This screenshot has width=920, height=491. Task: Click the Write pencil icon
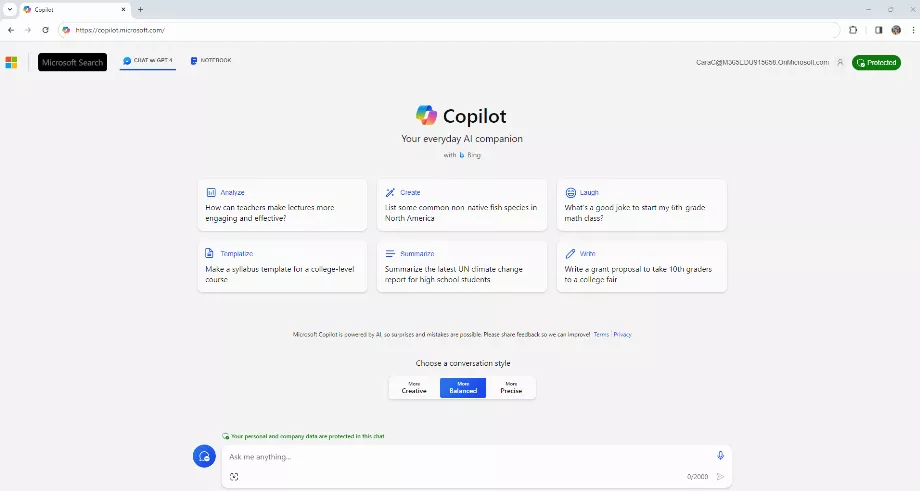570,253
